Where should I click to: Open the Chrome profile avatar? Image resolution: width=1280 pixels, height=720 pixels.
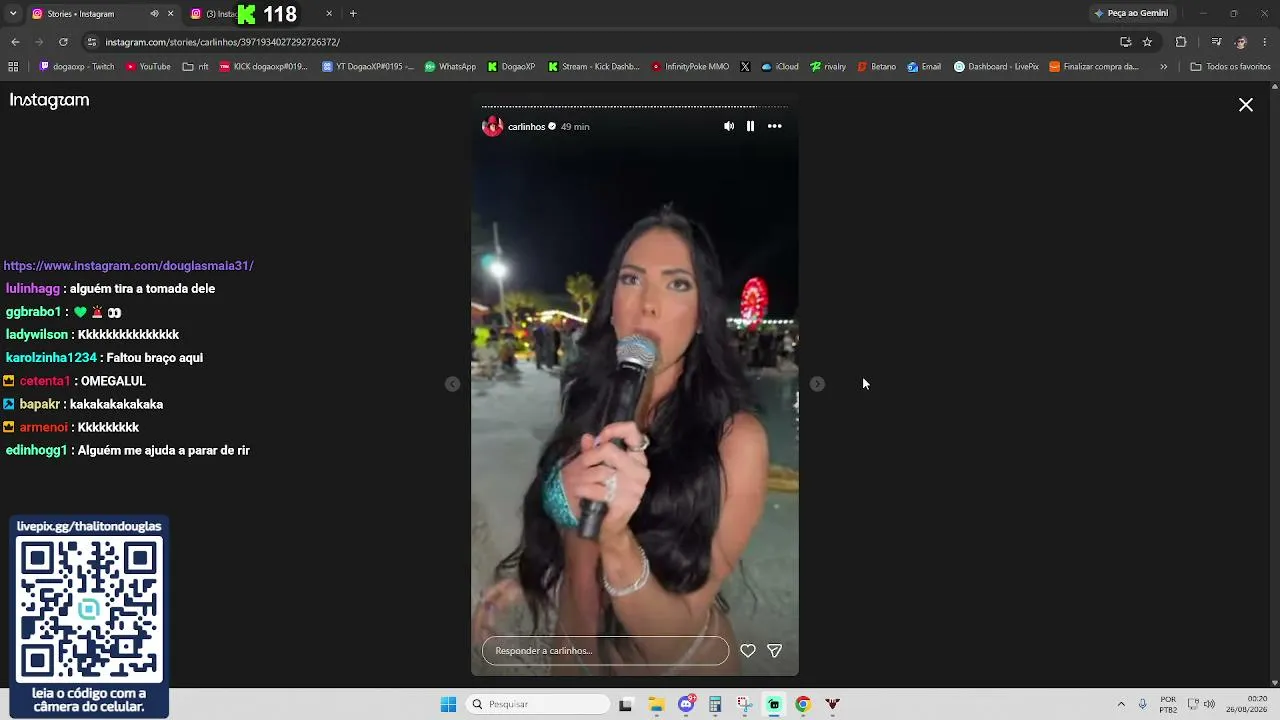click(1241, 42)
